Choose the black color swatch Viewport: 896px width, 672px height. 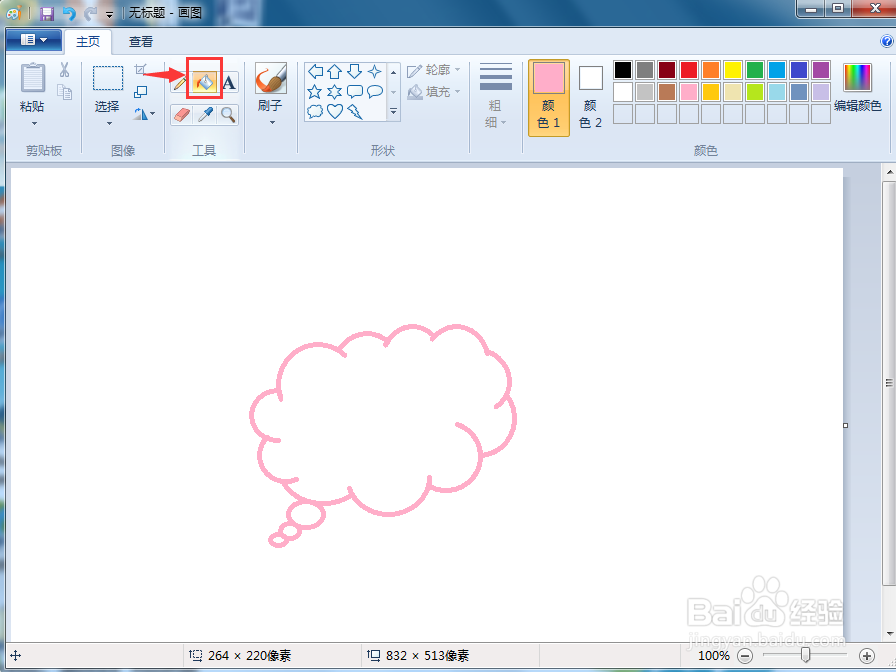click(x=623, y=70)
